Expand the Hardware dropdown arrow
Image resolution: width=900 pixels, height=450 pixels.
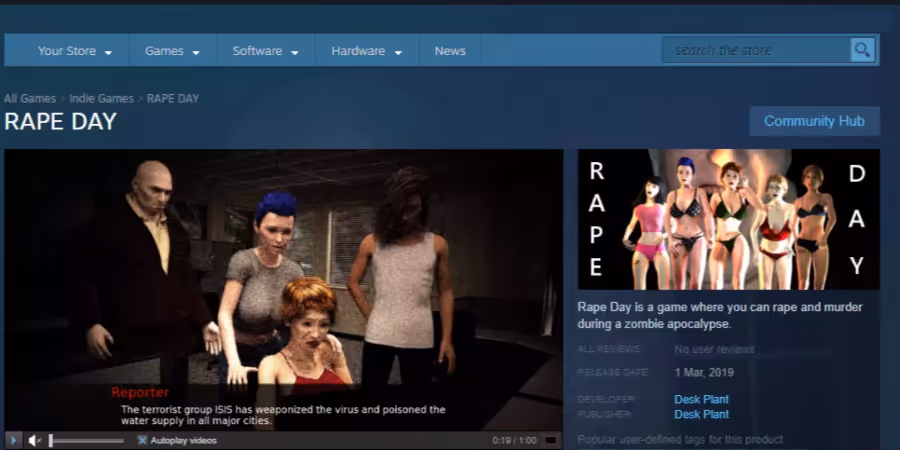(x=398, y=52)
